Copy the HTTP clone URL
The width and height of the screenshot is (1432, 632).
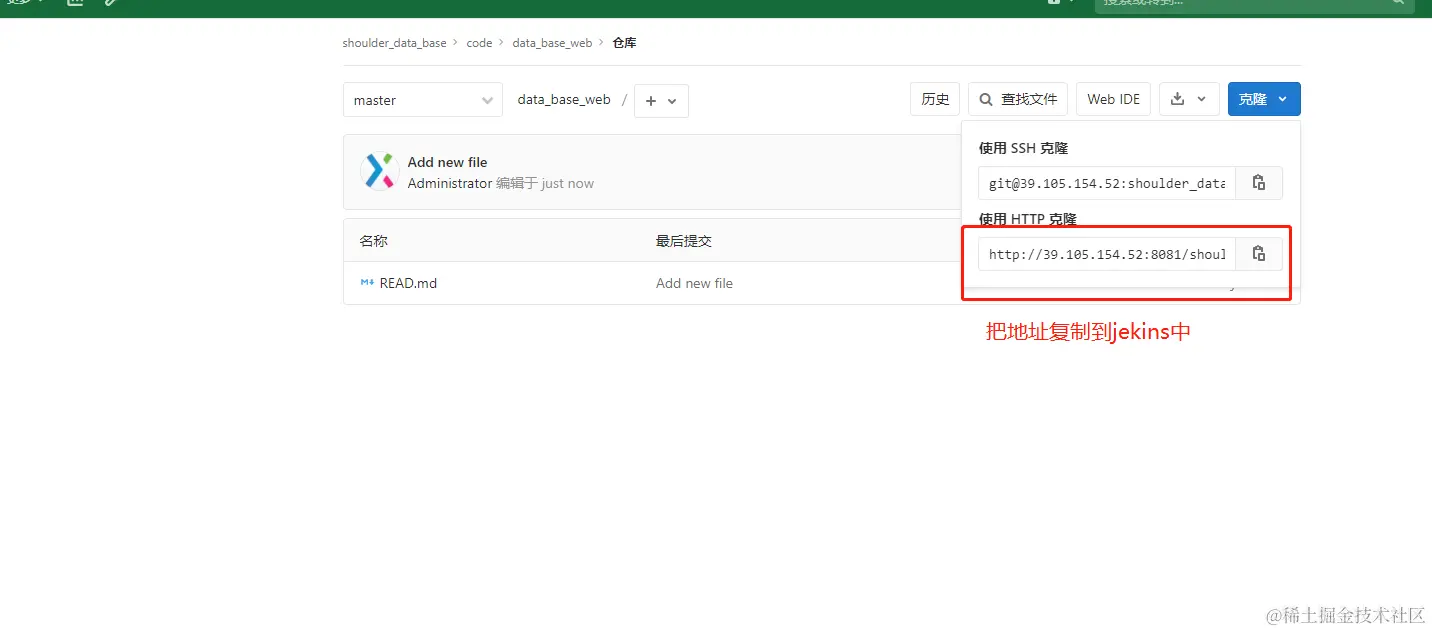pos(1259,254)
